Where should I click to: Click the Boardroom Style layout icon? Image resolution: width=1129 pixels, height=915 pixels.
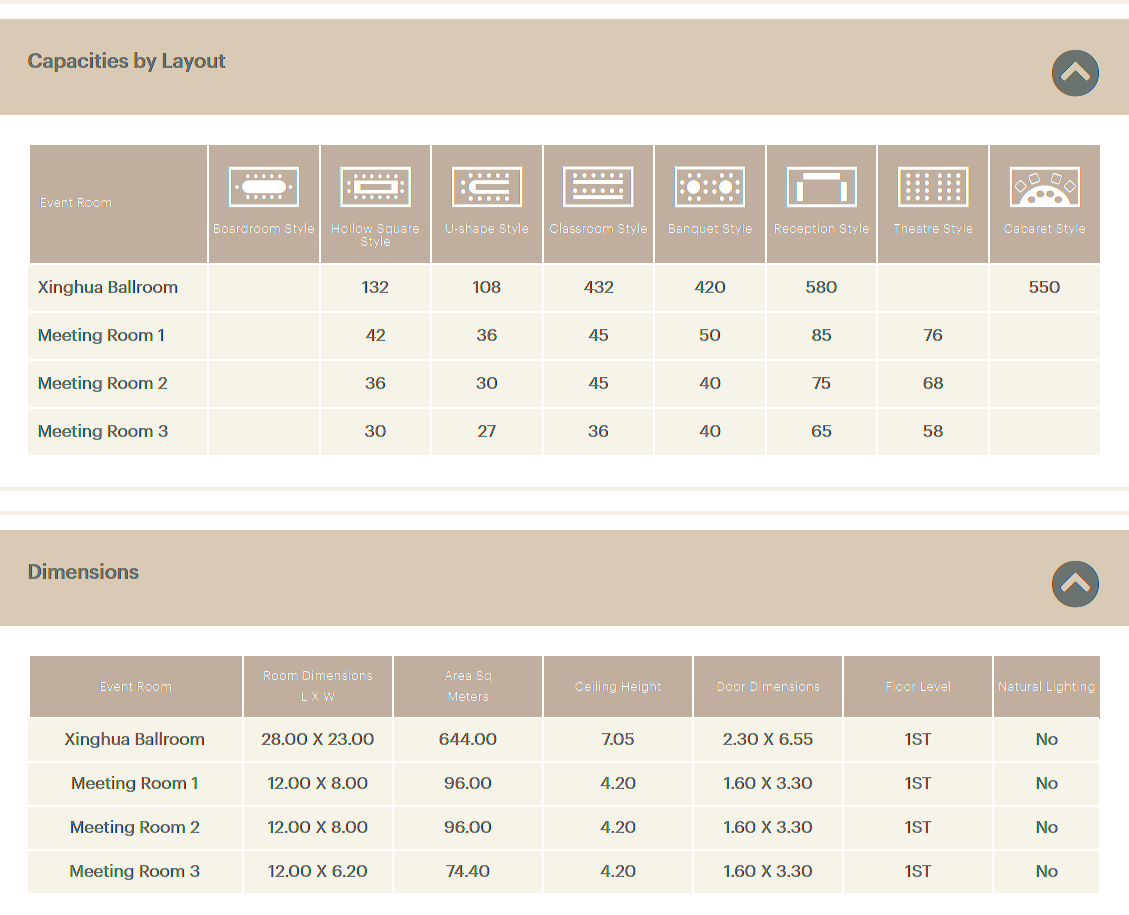point(264,187)
